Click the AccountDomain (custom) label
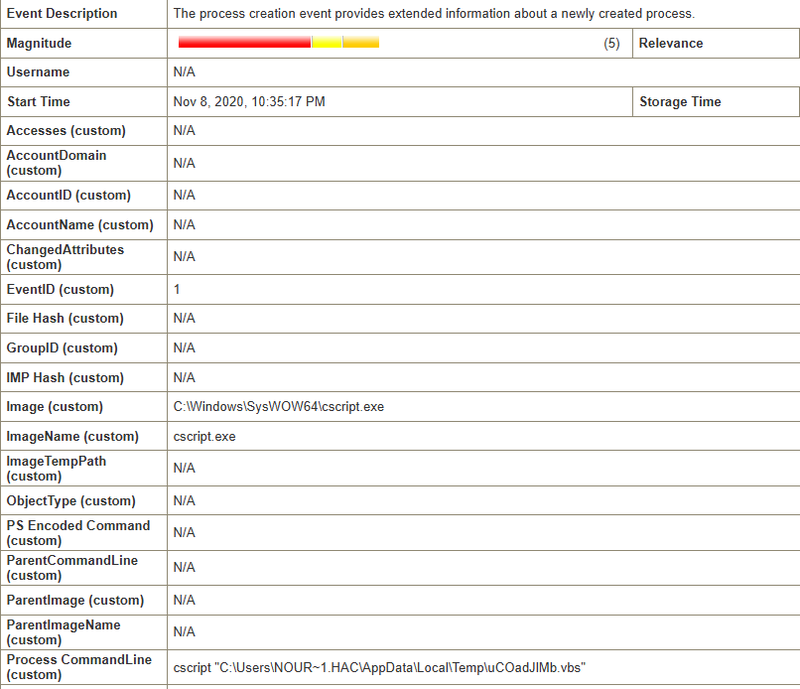Screen dimensions: 800x689 pyautogui.click(x=56, y=162)
